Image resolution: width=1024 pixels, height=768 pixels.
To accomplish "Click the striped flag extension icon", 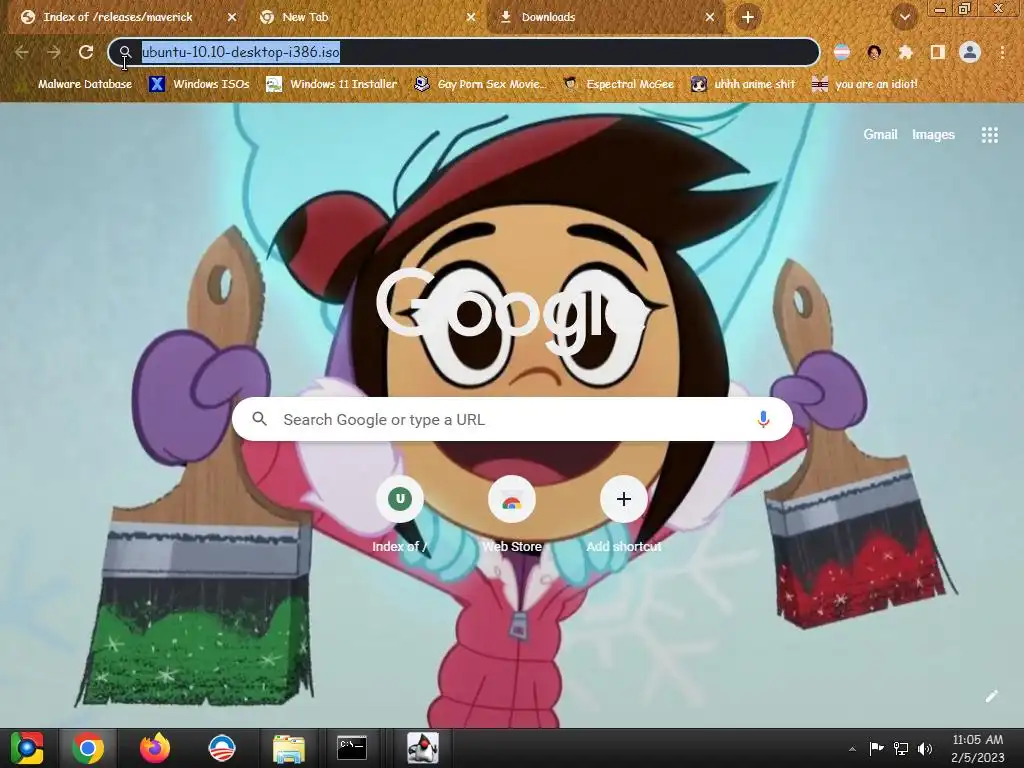I will coord(842,52).
